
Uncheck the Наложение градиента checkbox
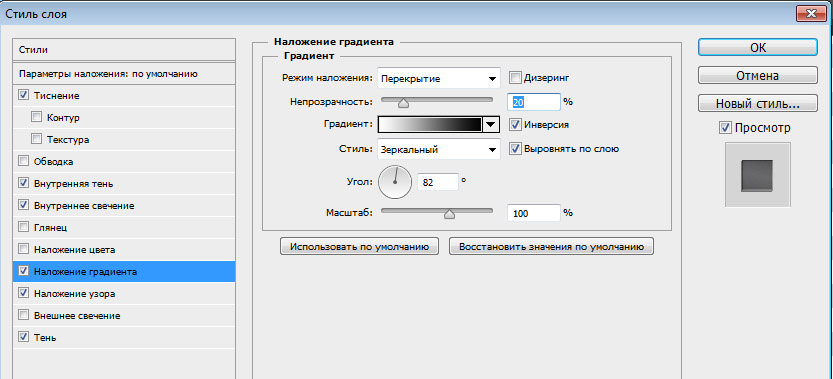pos(23,271)
